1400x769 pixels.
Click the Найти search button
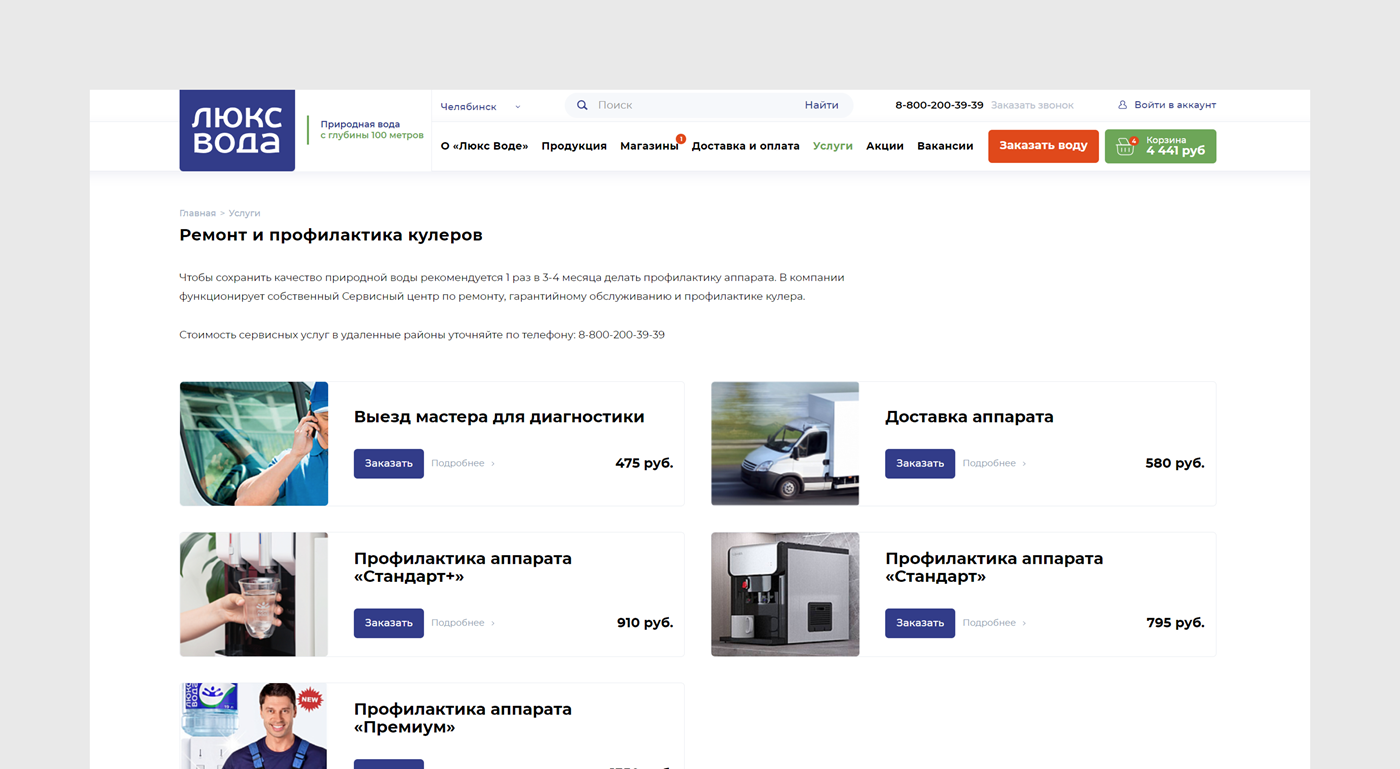[x=822, y=105]
